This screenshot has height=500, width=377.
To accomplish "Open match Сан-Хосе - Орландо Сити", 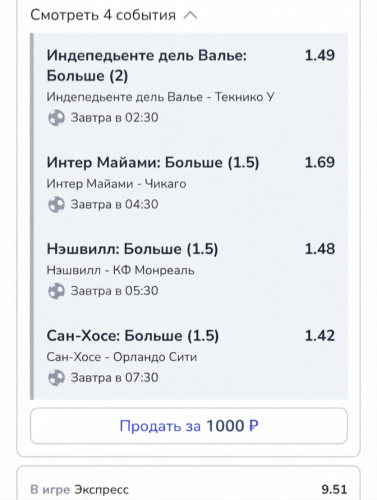I will click(x=122, y=357).
